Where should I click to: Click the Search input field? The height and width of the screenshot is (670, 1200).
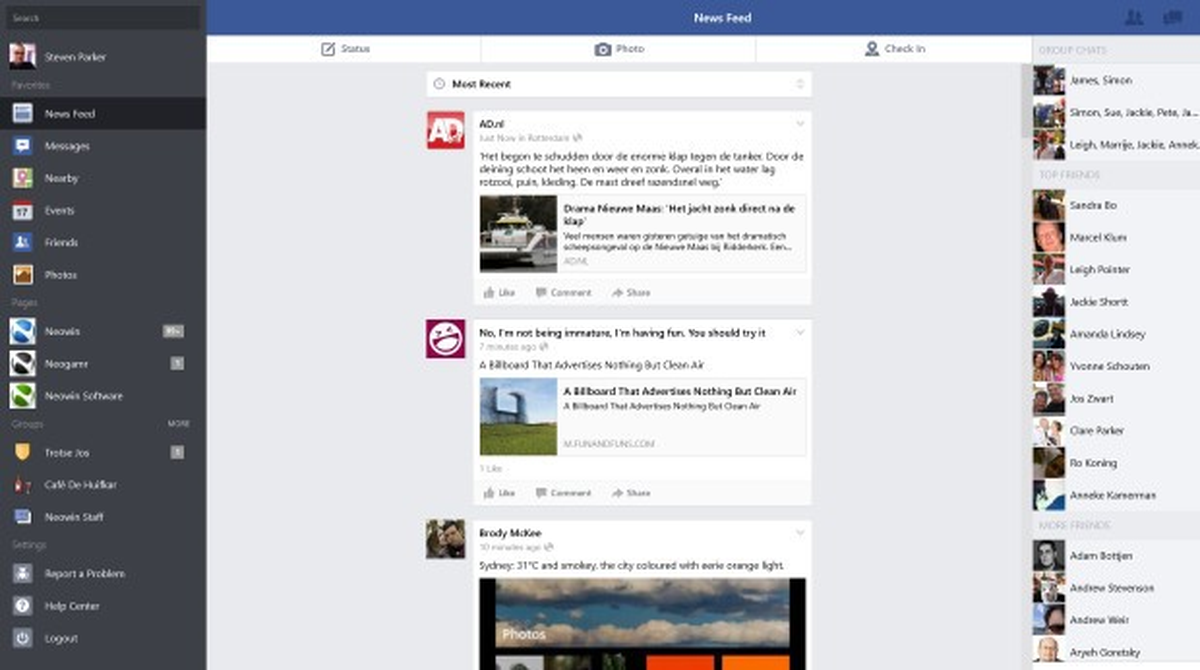coord(103,18)
